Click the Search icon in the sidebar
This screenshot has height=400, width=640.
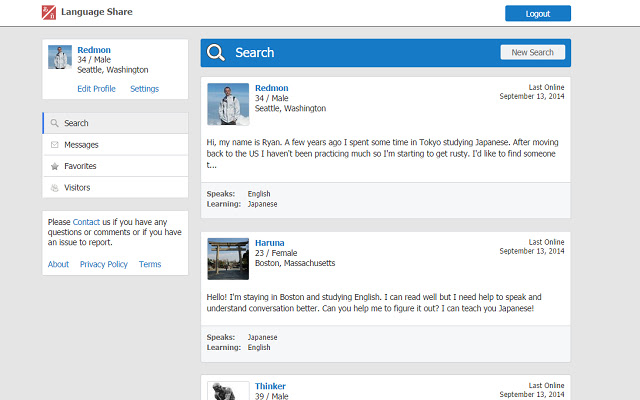click(54, 124)
